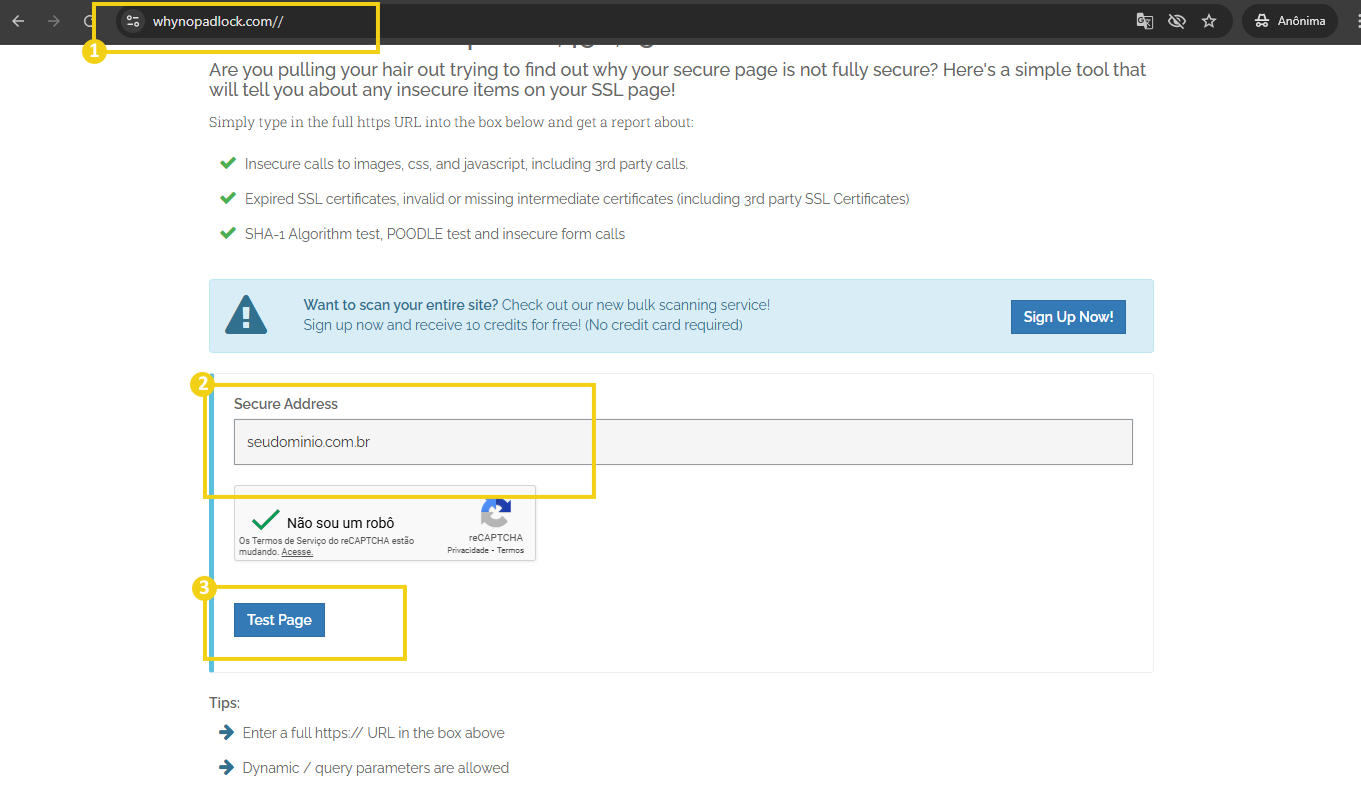The height and width of the screenshot is (792, 1361).
Task: Toggle the bookmark star
Action: coord(1209,20)
